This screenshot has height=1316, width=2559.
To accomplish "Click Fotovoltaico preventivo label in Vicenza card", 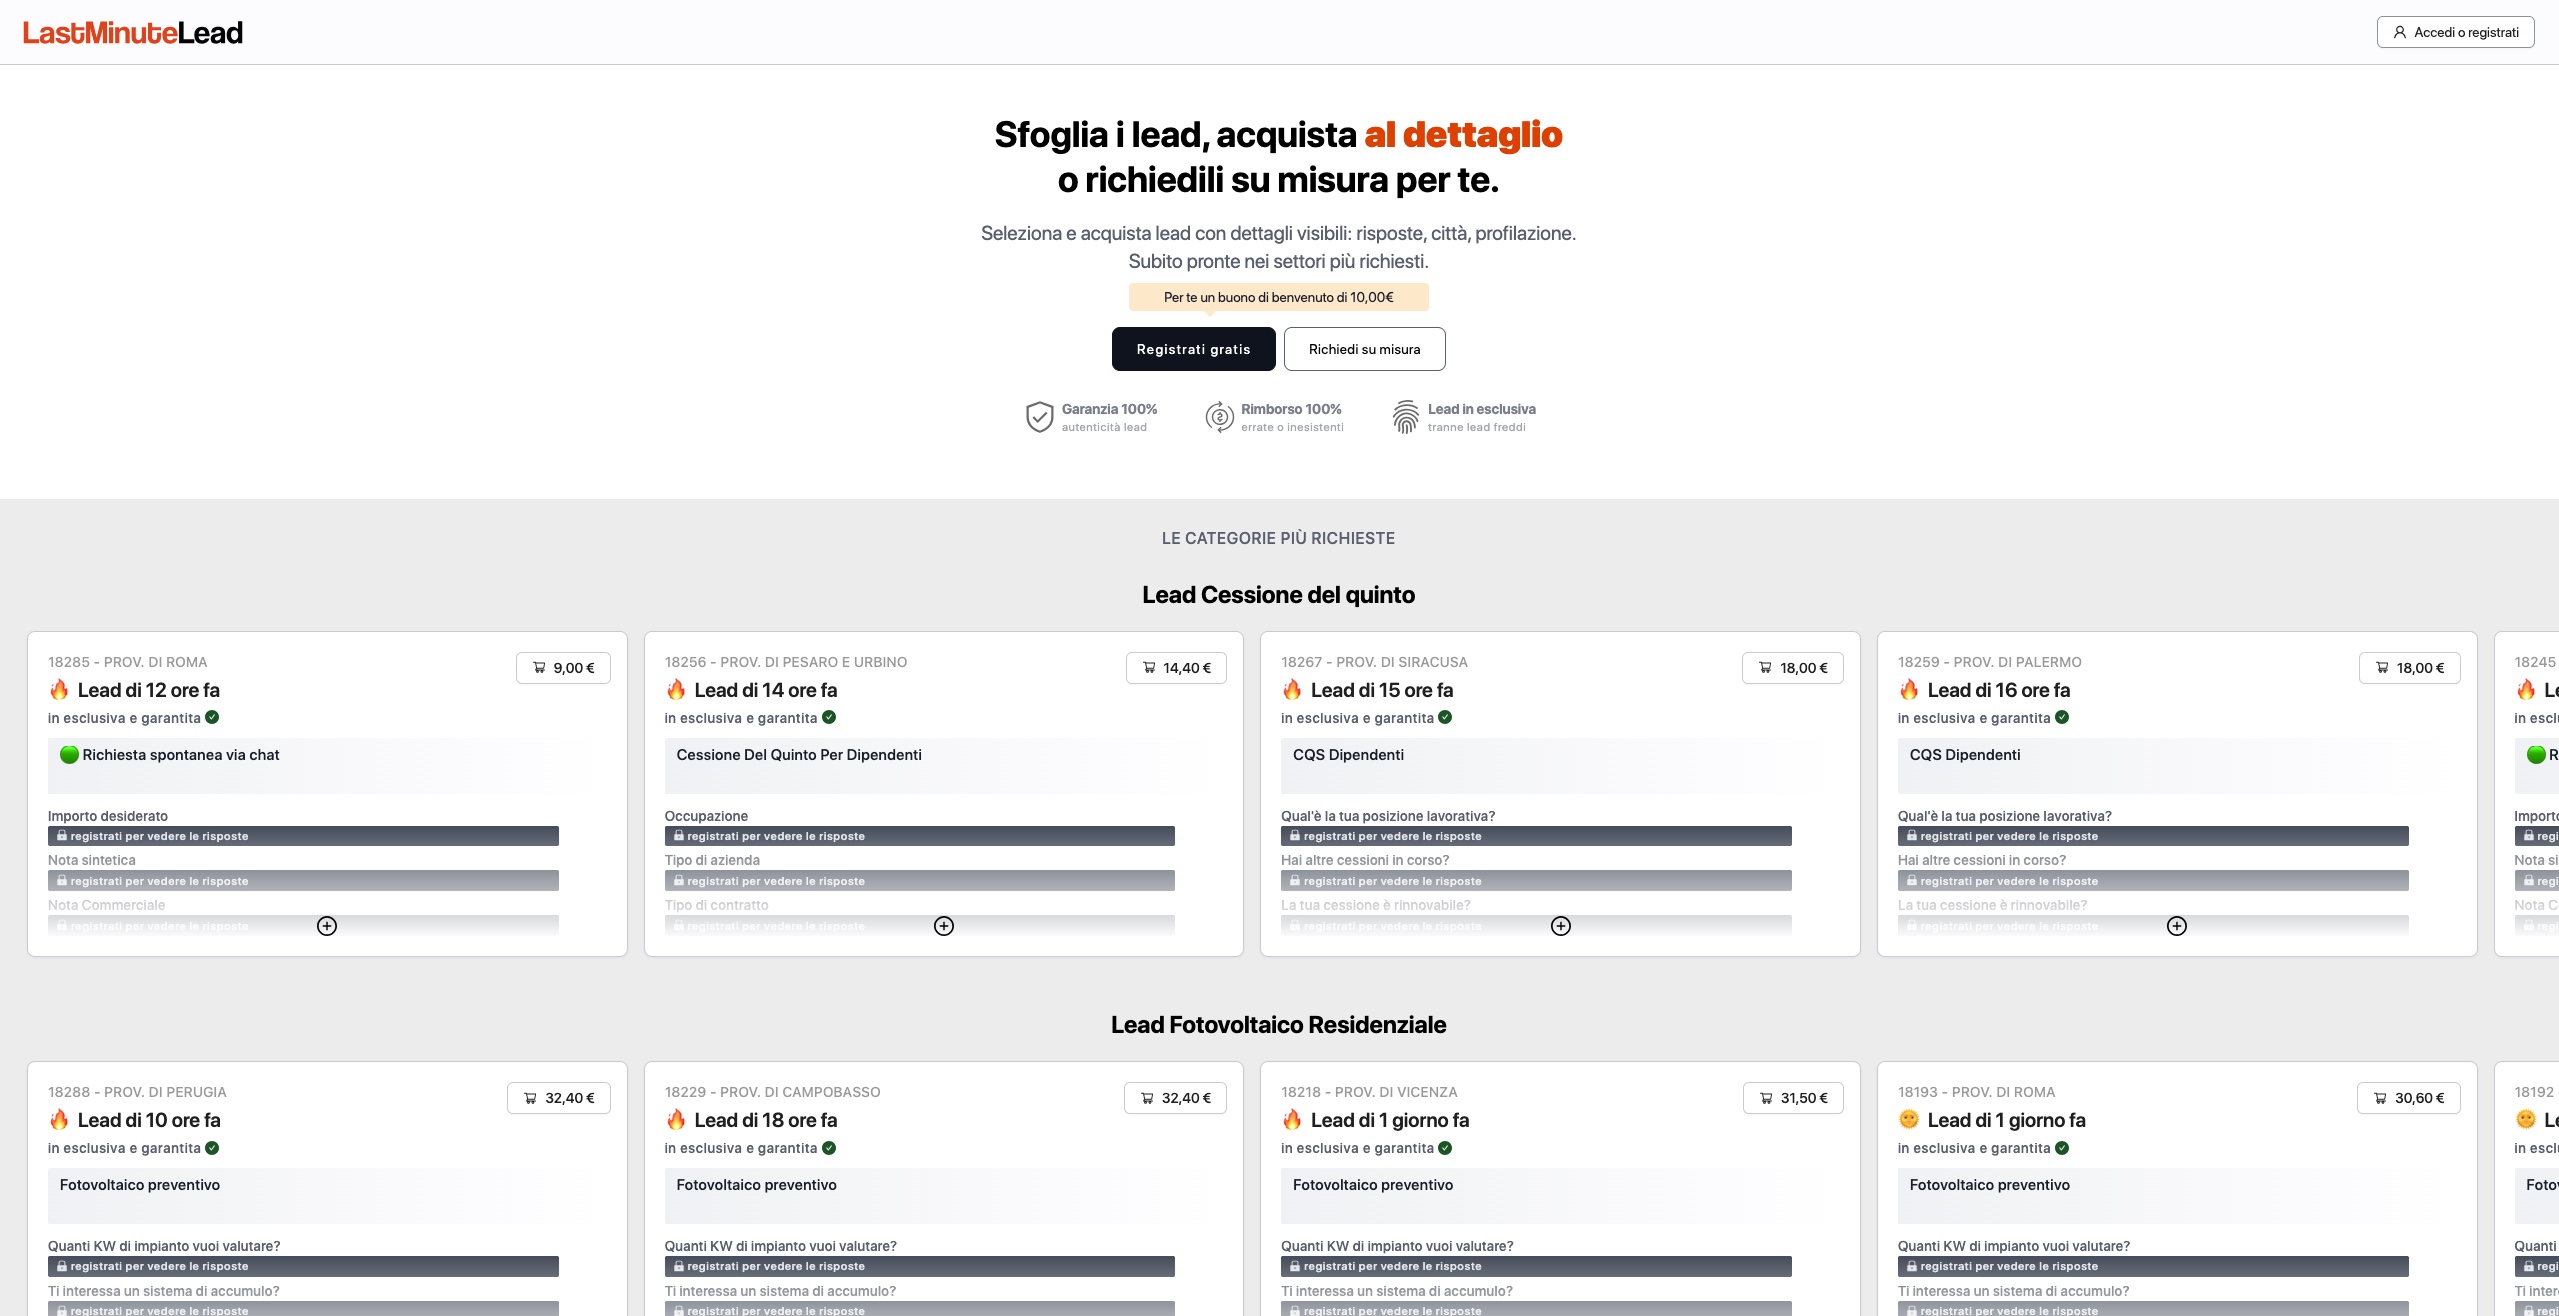I will click(x=1373, y=1185).
